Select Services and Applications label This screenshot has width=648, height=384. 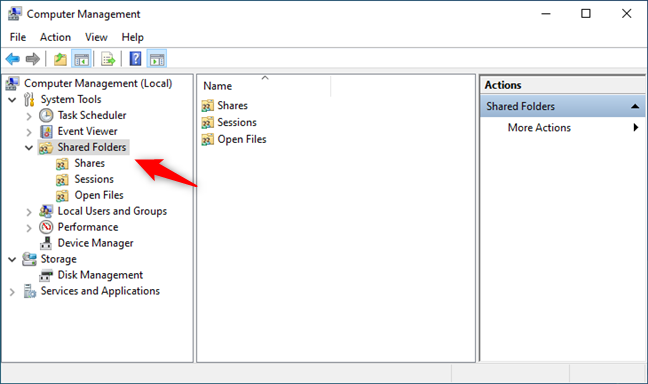(100, 291)
